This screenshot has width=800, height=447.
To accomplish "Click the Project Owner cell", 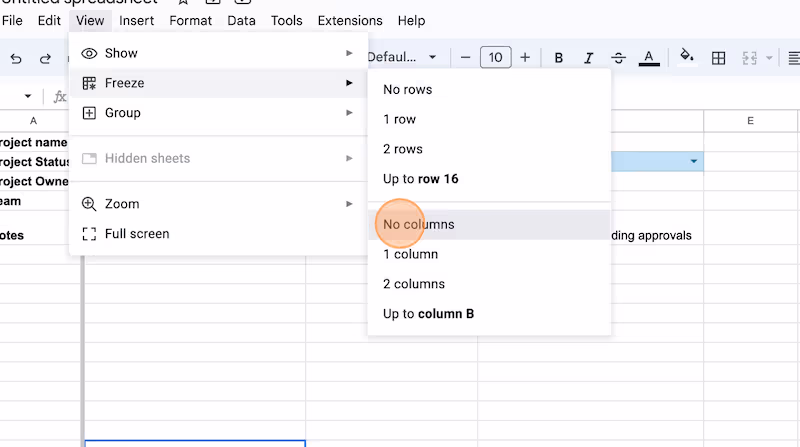I will 34,181.
